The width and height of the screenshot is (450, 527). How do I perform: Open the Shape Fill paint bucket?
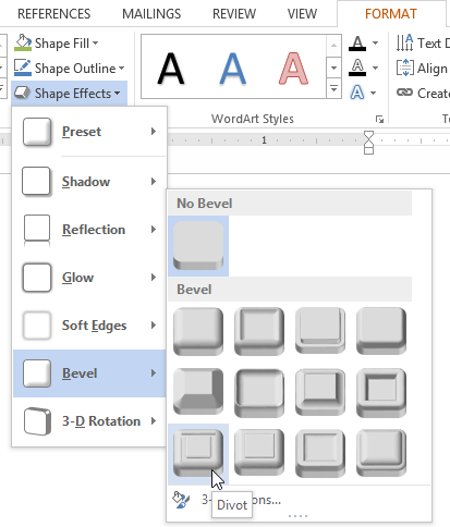(23, 43)
